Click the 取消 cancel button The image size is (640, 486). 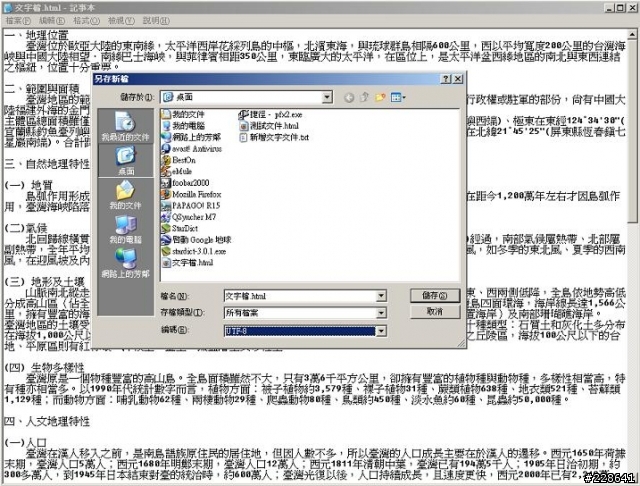(435, 312)
